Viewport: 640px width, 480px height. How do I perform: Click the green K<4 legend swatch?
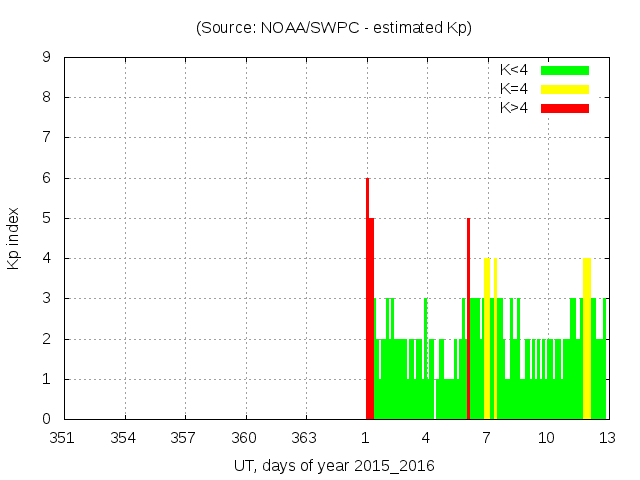tap(565, 70)
